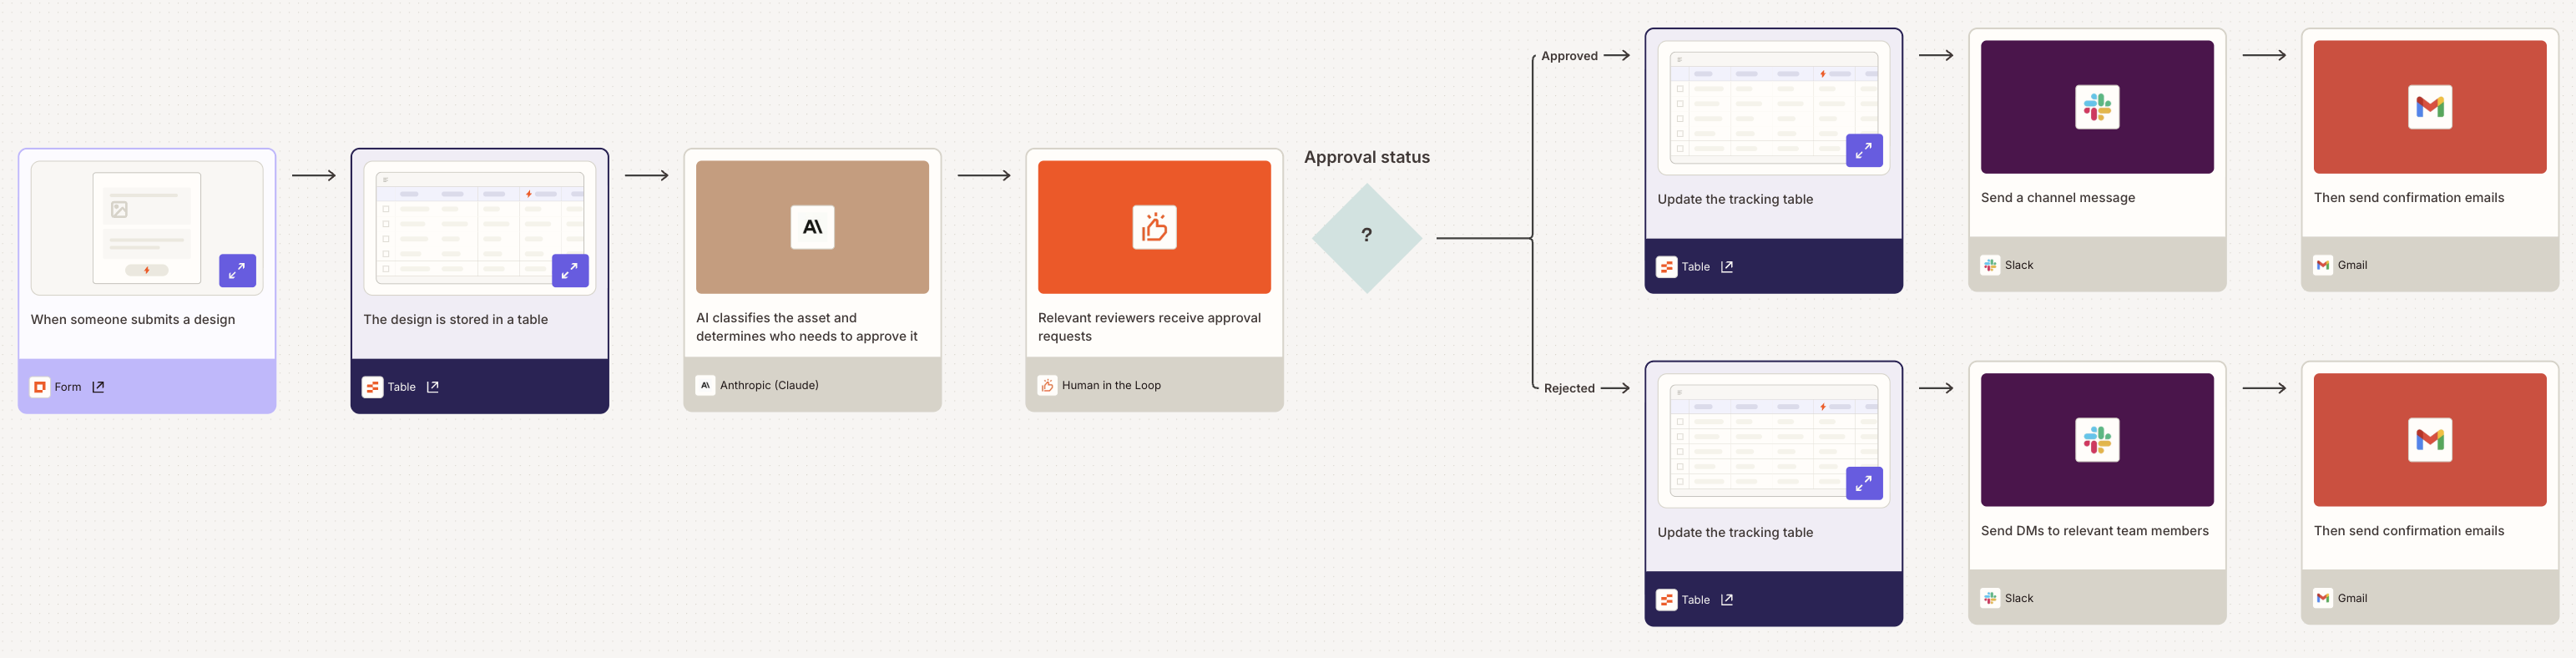The image size is (2576, 658).
Task: Click the form thumbnail in submit design card
Action: coord(146,228)
